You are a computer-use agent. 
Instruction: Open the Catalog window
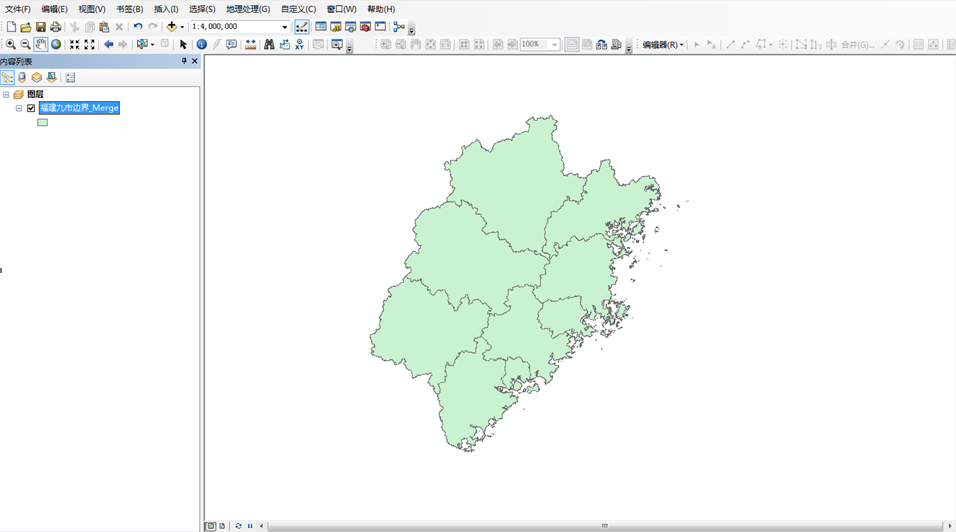(335, 27)
